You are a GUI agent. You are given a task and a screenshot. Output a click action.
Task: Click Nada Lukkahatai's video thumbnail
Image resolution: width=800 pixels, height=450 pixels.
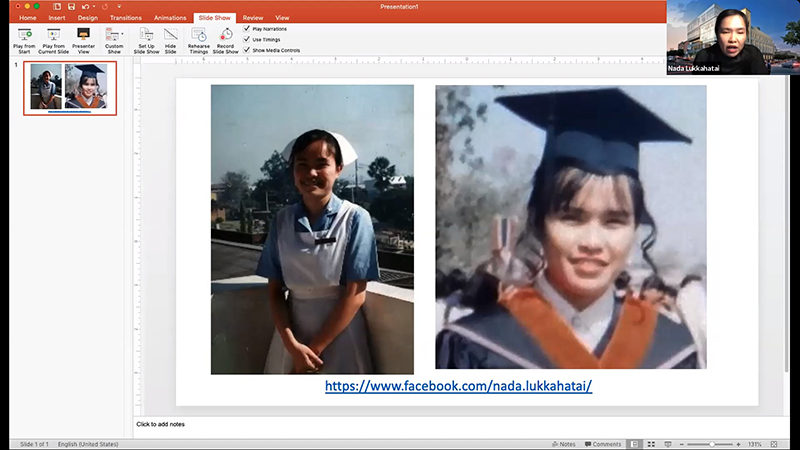point(733,37)
